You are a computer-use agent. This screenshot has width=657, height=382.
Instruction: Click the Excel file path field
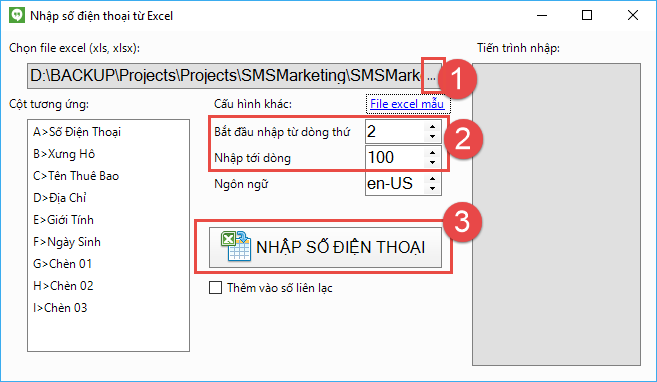coord(225,76)
